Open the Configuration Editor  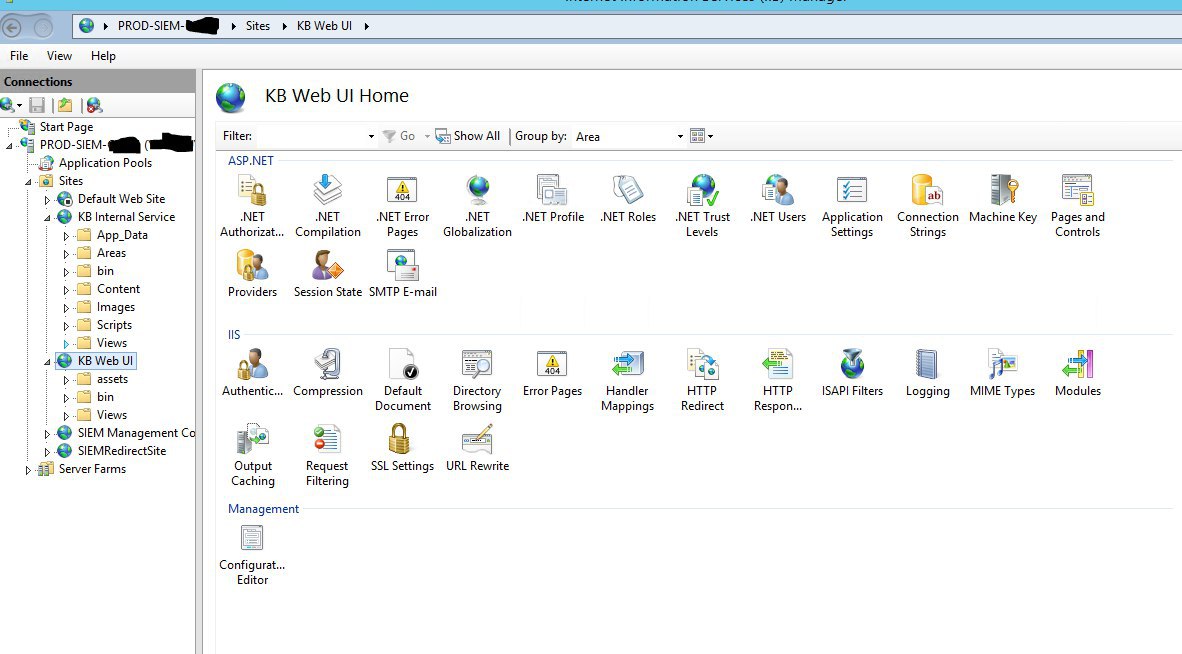click(252, 555)
